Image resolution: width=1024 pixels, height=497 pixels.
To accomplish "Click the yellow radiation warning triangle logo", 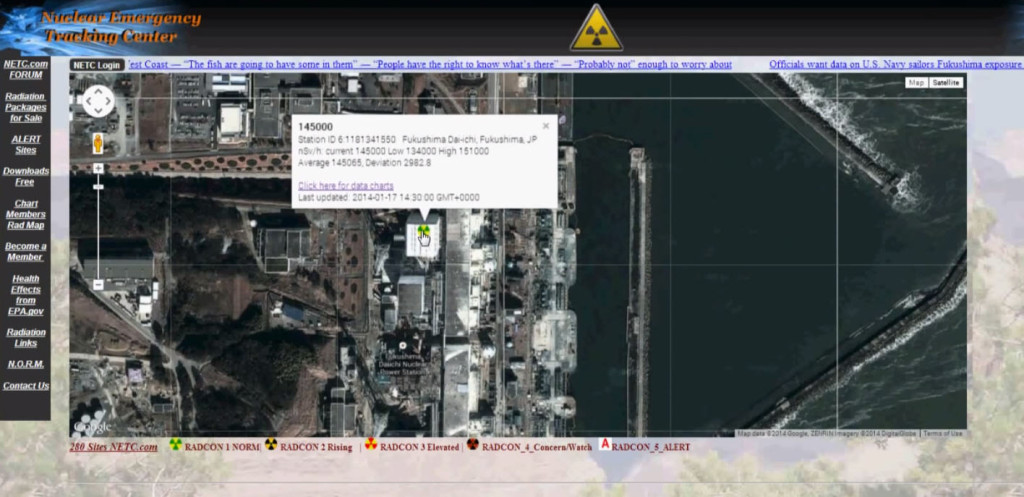I will coord(596,28).
